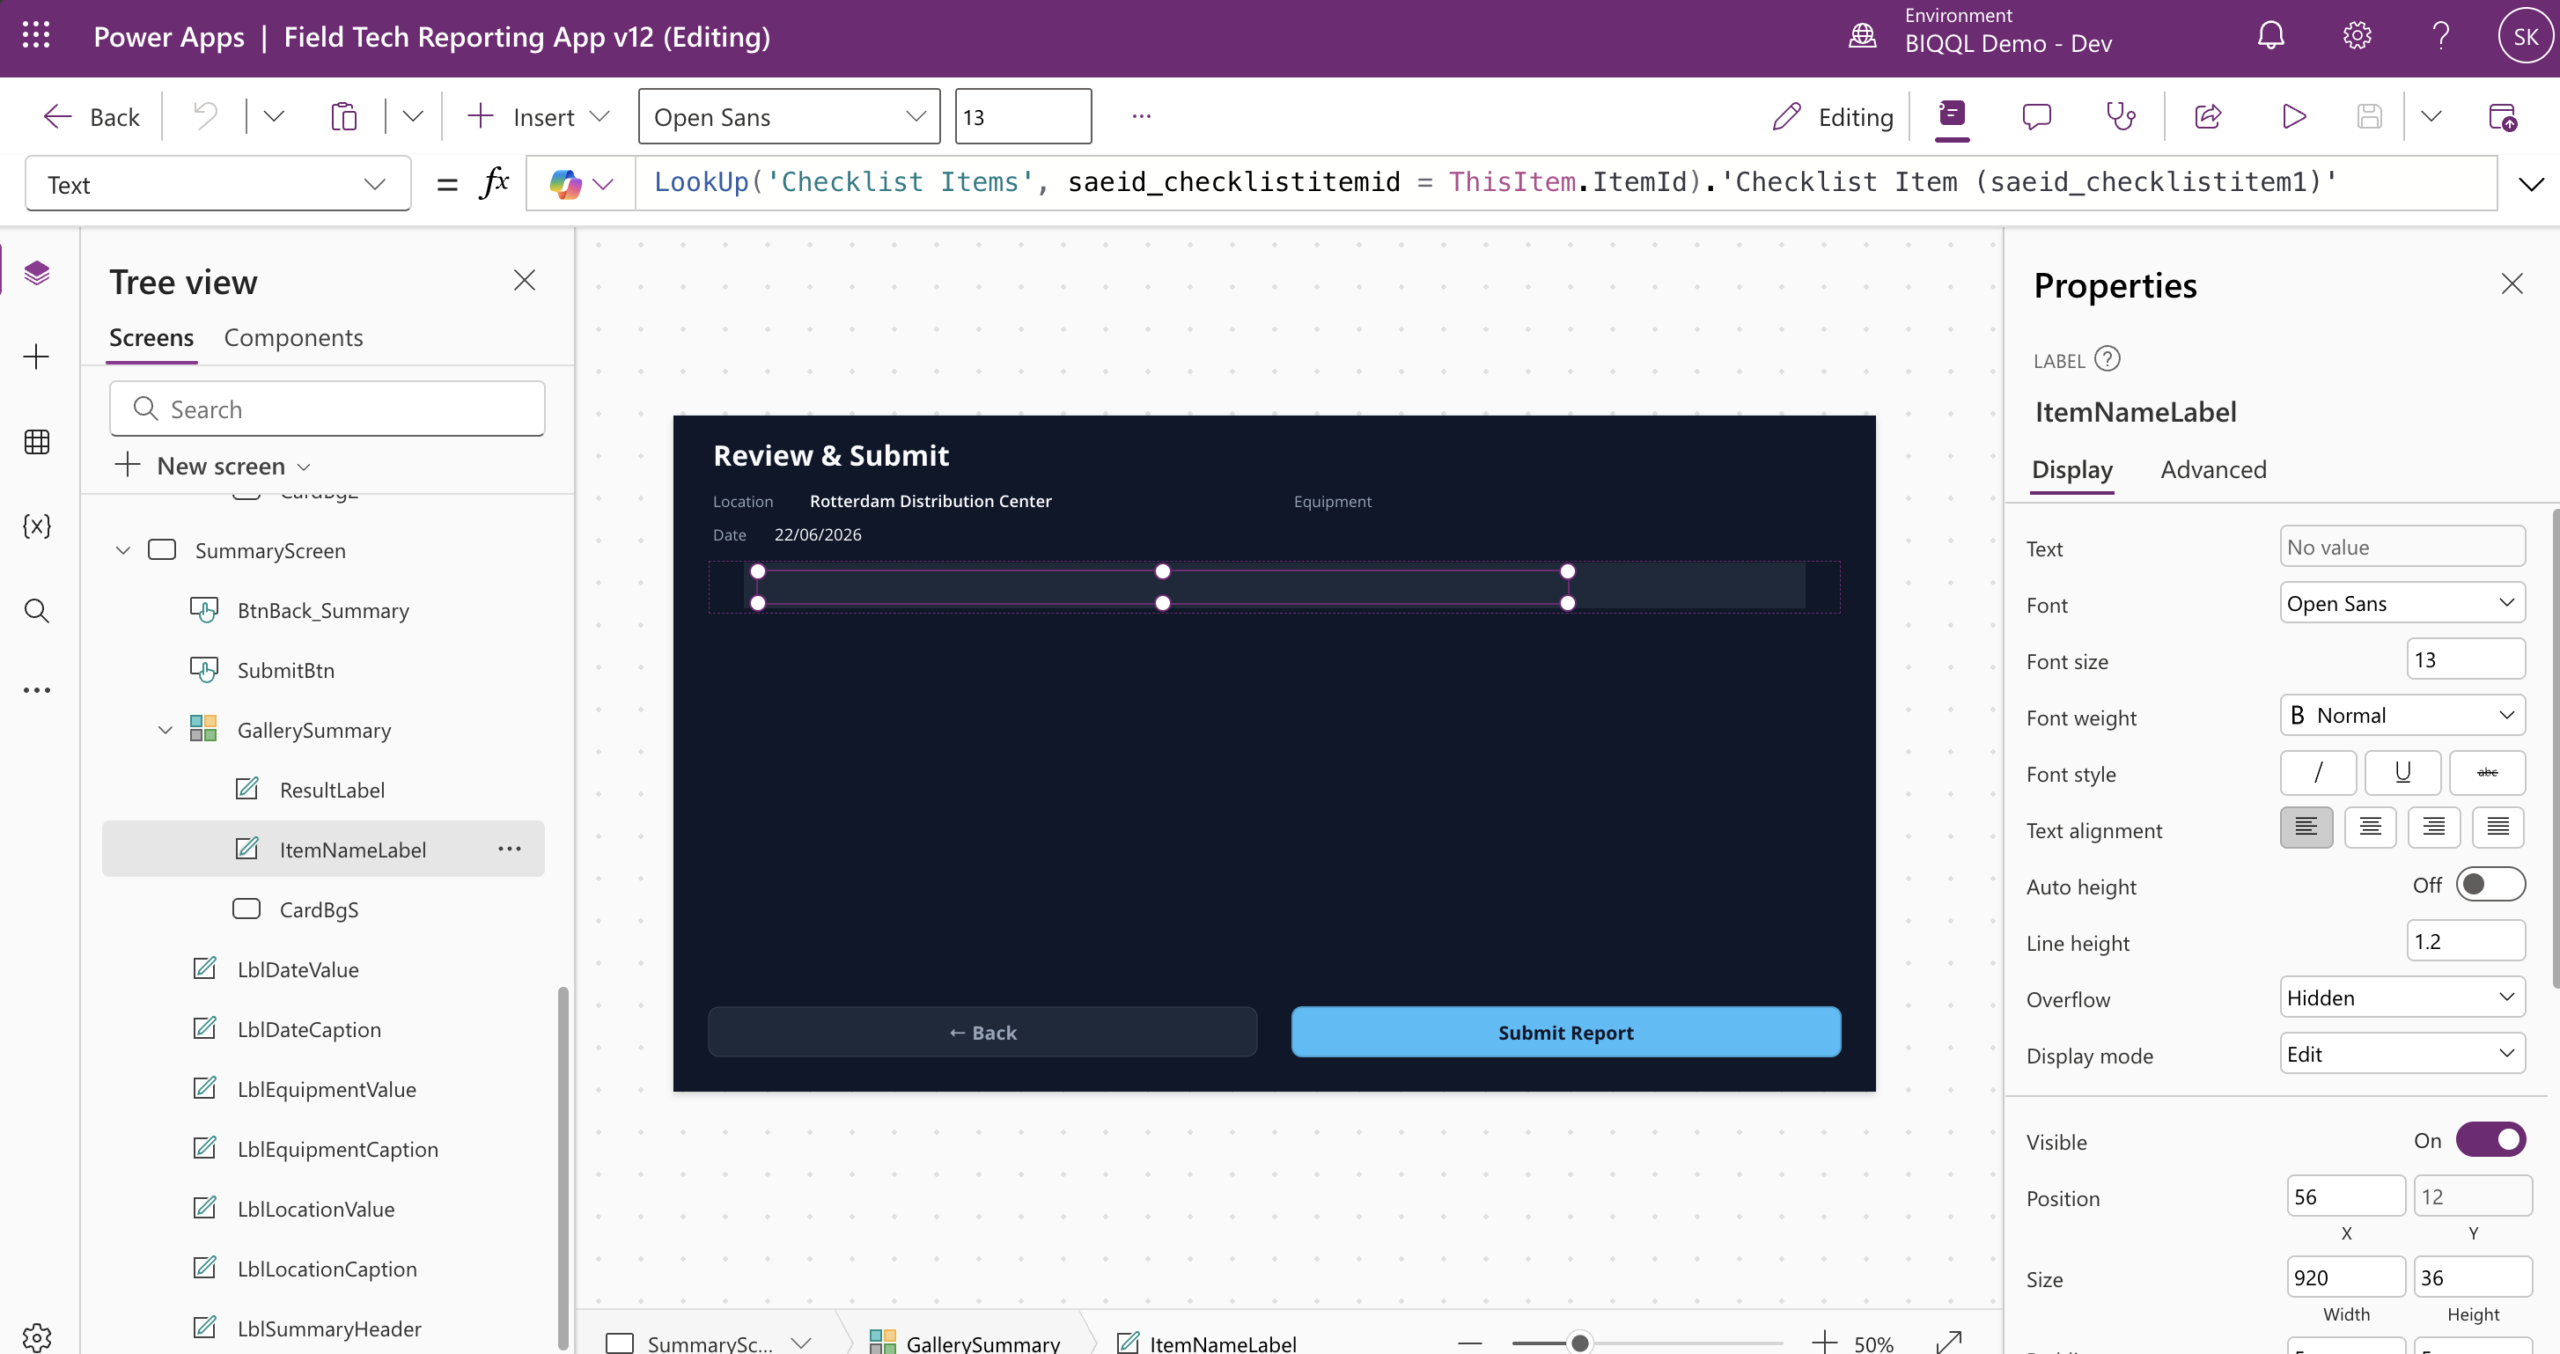Switch to the Screens tab
The image size is (2560, 1354).
(151, 338)
